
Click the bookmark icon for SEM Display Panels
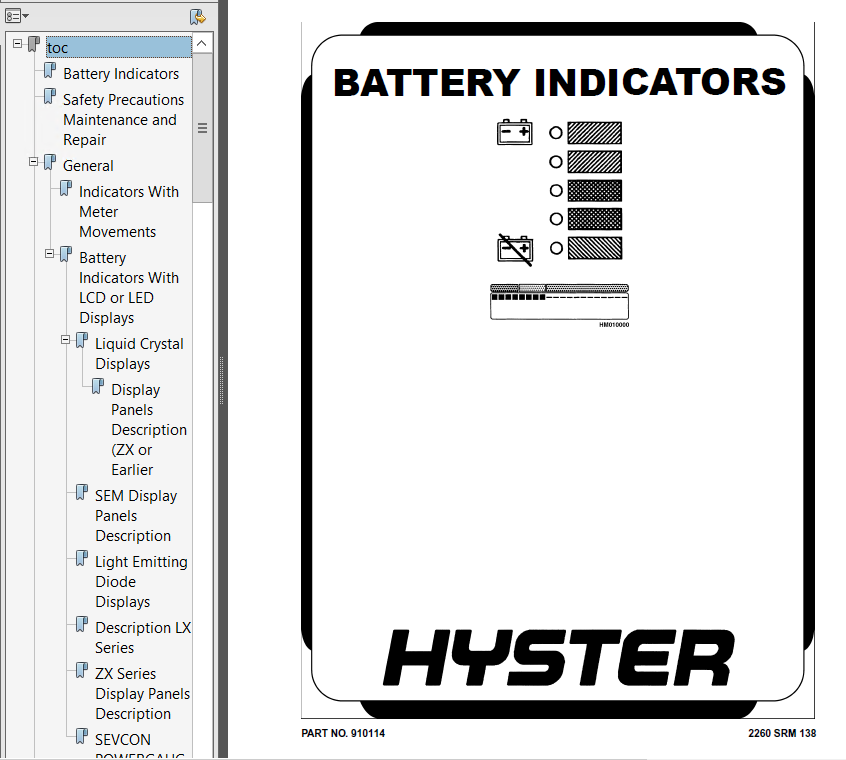tap(82, 492)
